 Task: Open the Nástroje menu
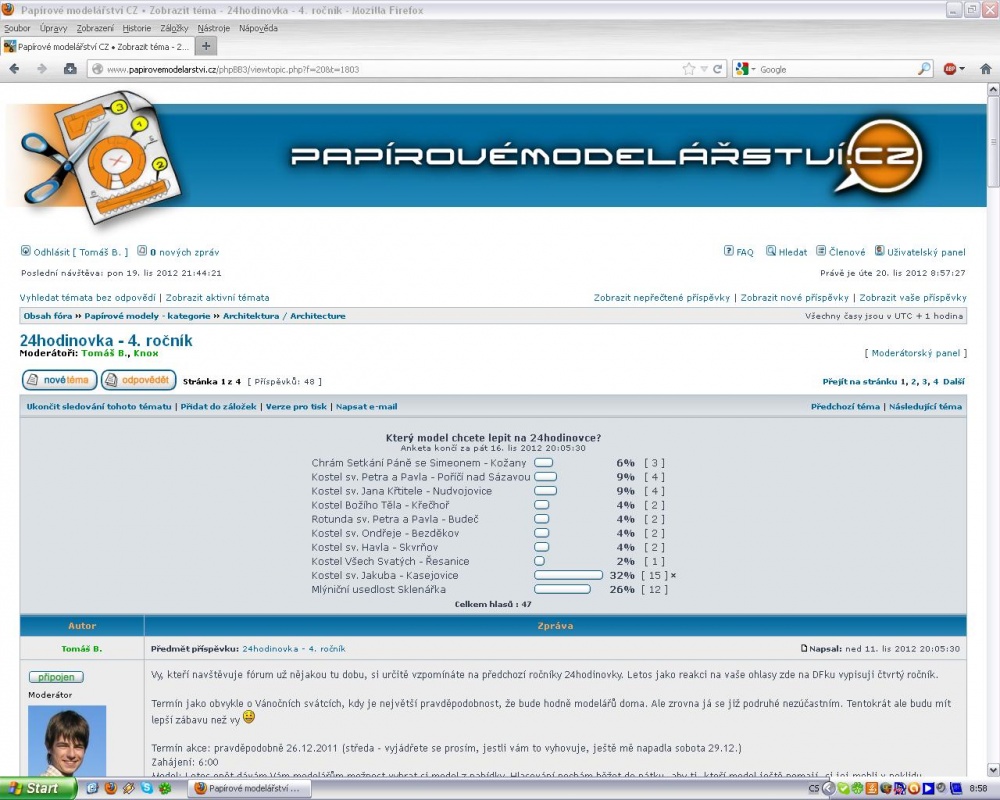pos(214,28)
